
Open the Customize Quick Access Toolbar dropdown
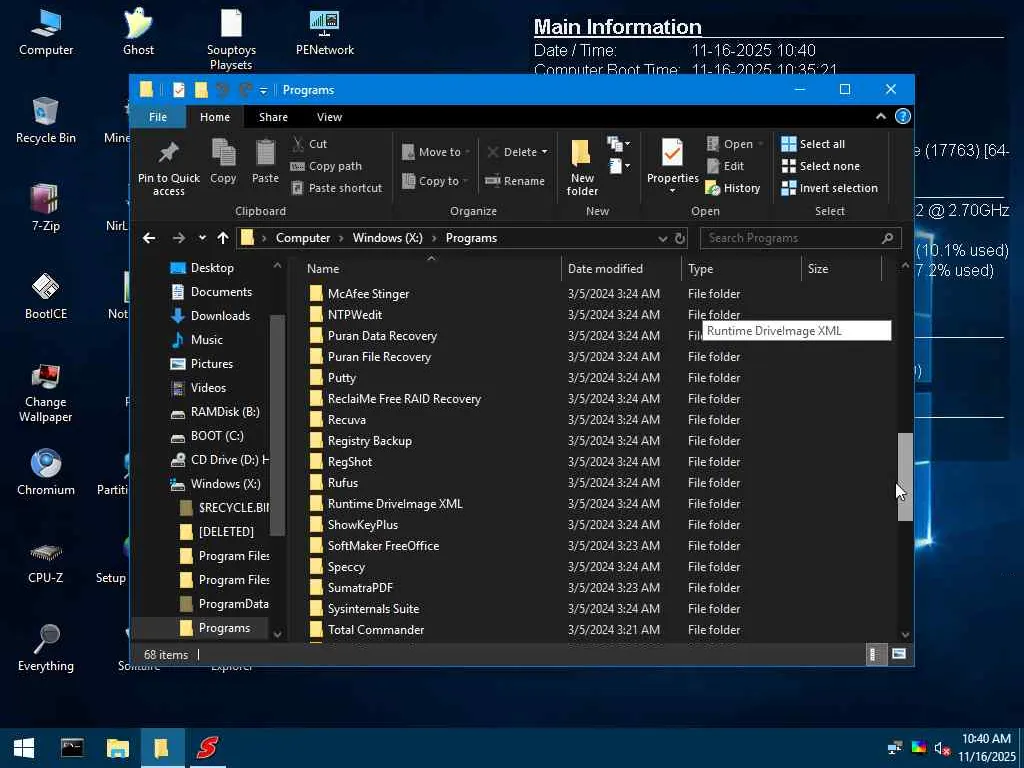click(263, 90)
